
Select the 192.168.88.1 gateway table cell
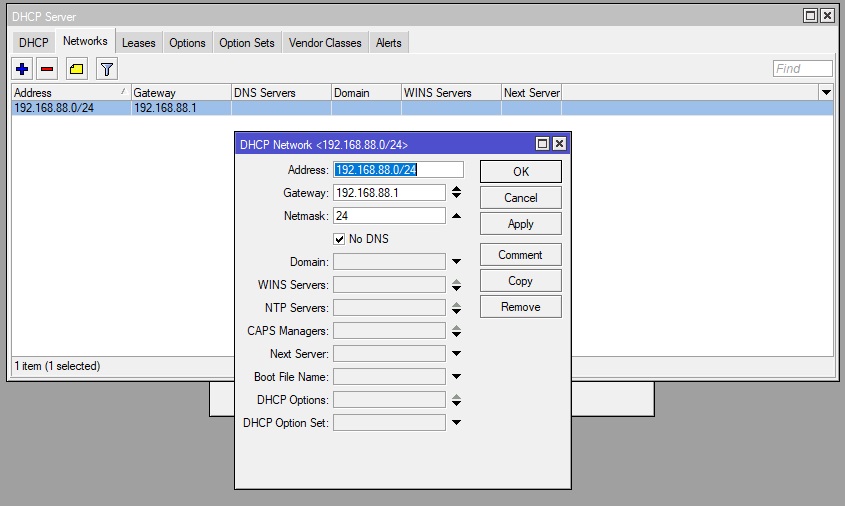coord(181,108)
